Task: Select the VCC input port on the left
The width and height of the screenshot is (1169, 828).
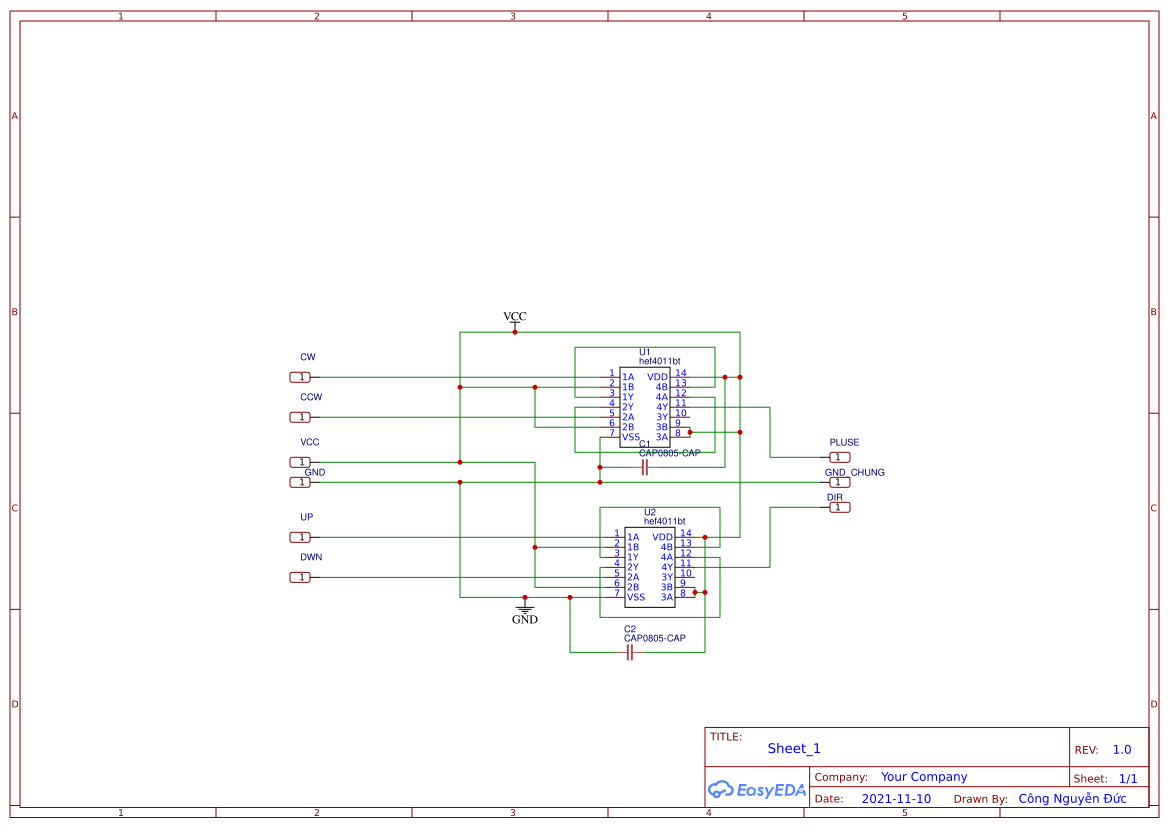Action: pos(300,462)
